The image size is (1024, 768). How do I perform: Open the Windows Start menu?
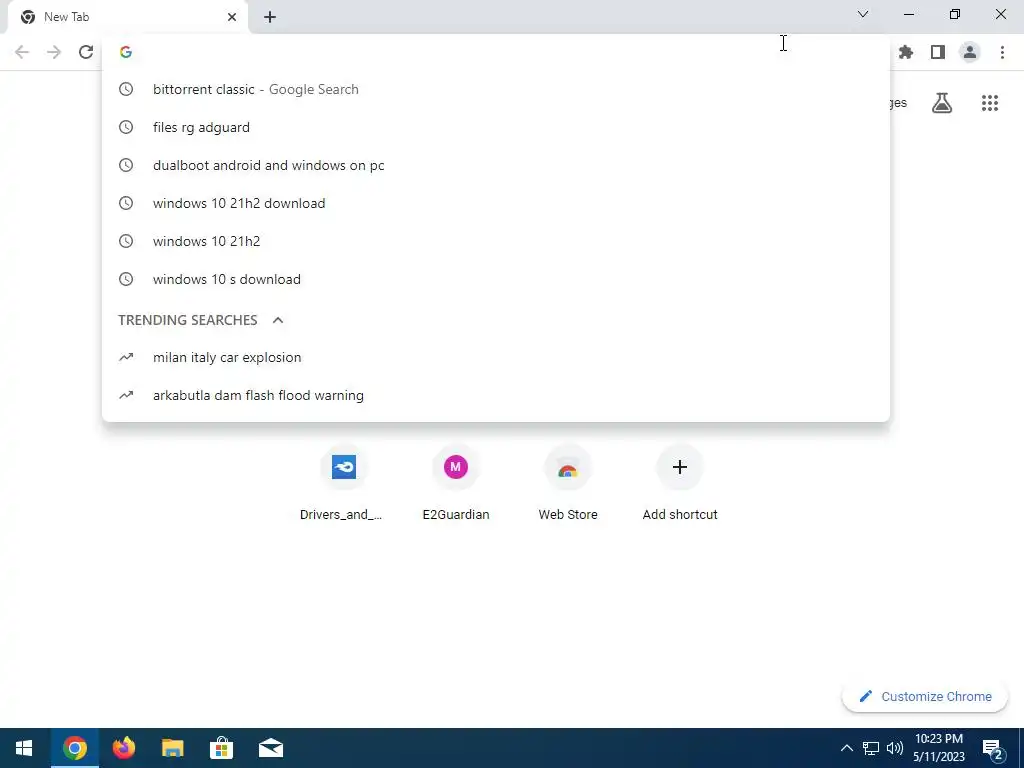(x=24, y=748)
